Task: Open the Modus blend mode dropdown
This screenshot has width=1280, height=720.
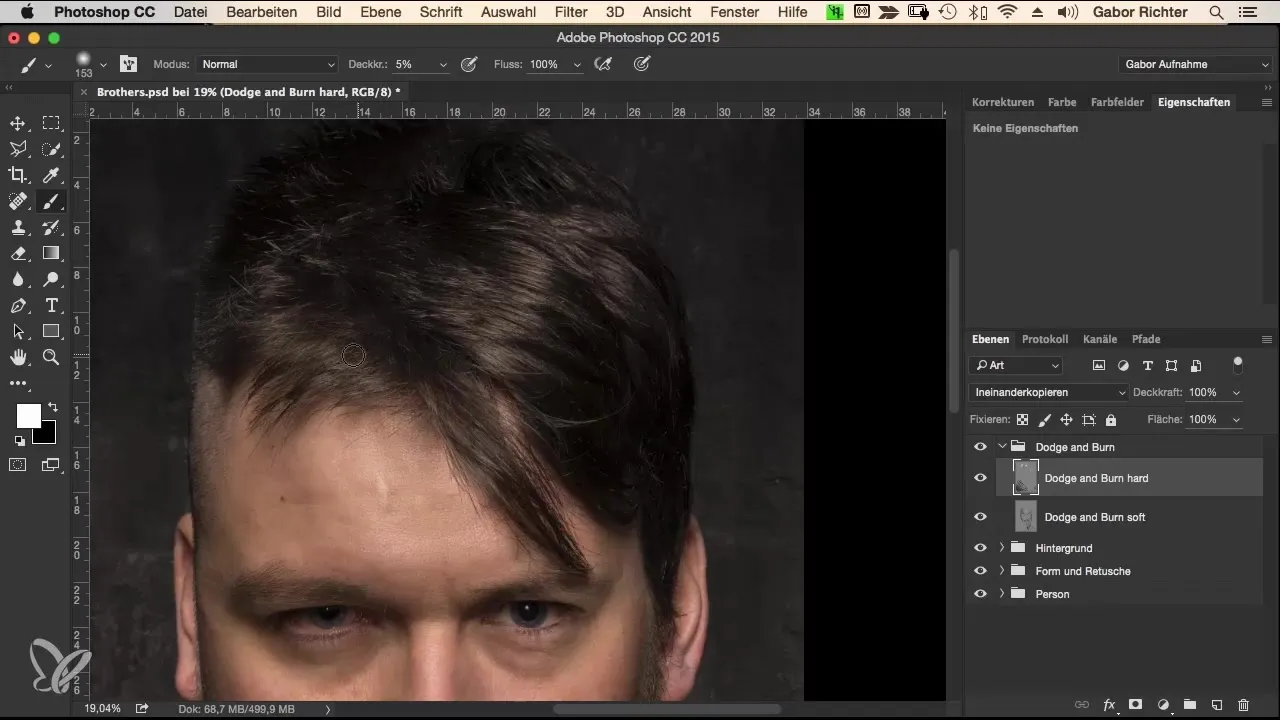Action: (x=267, y=64)
